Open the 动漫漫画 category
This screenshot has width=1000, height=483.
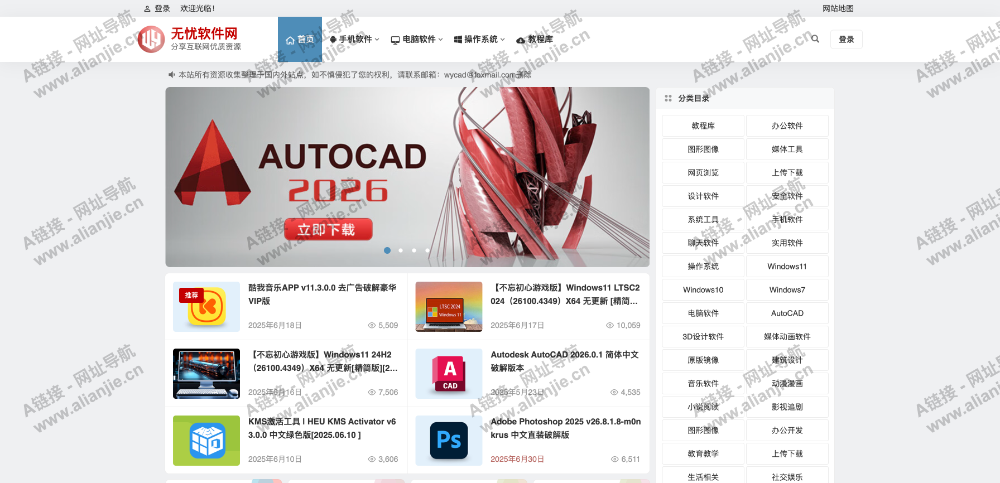(x=787, y=383)
